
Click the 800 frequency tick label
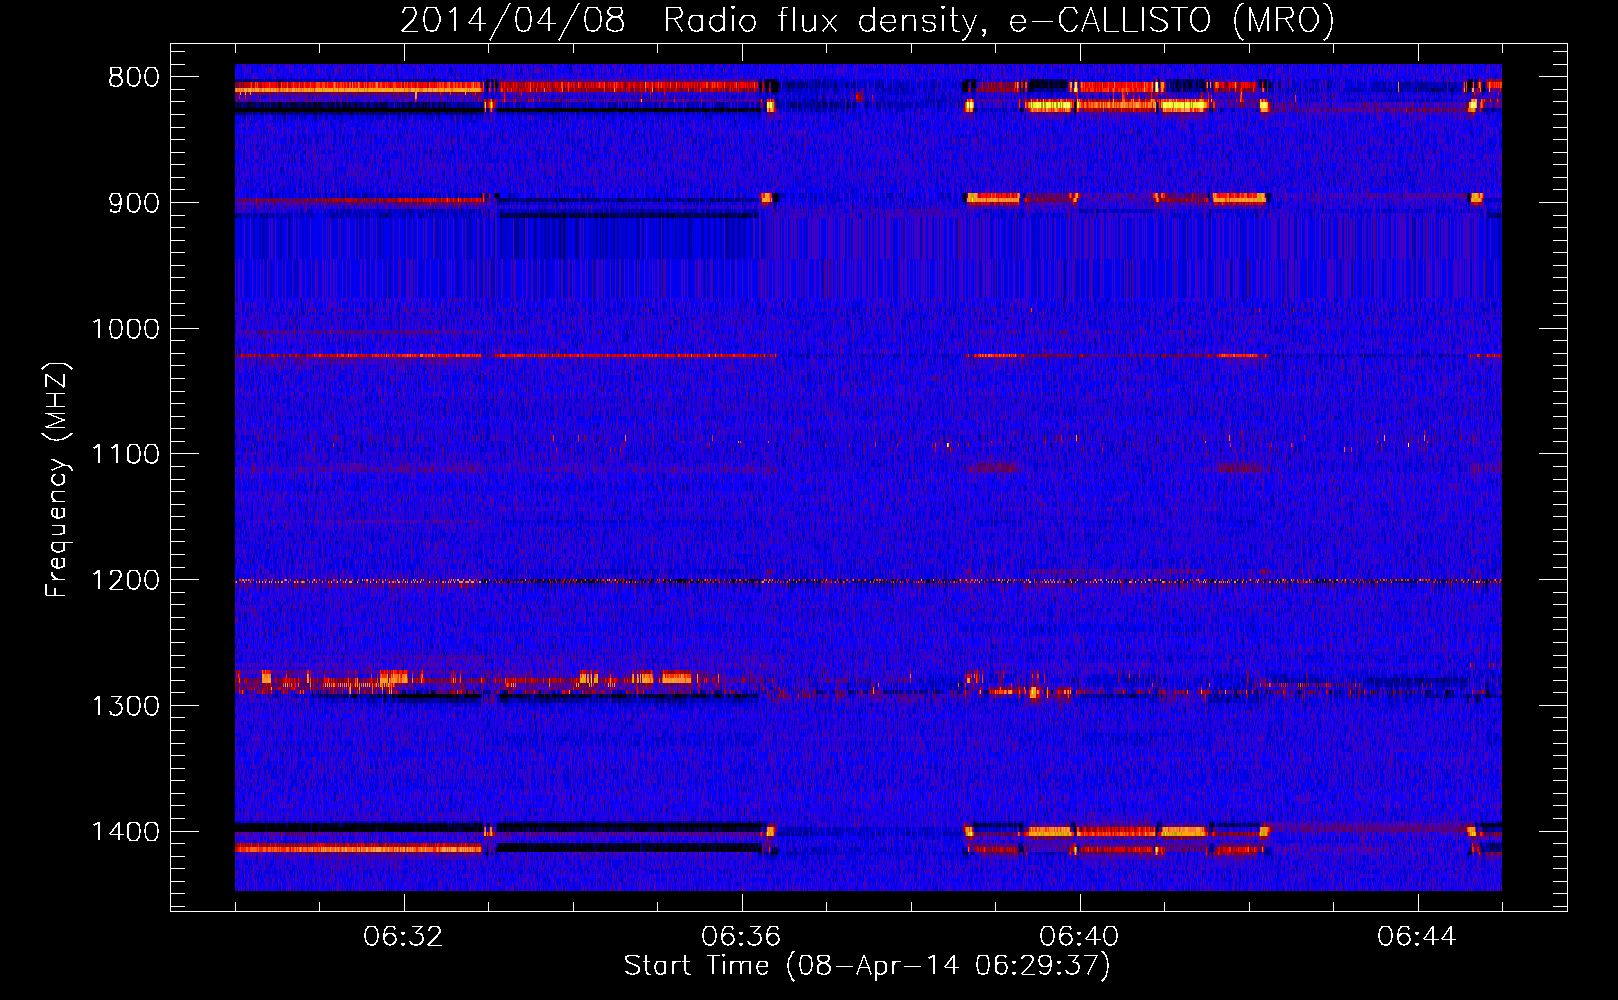[133, 78]
